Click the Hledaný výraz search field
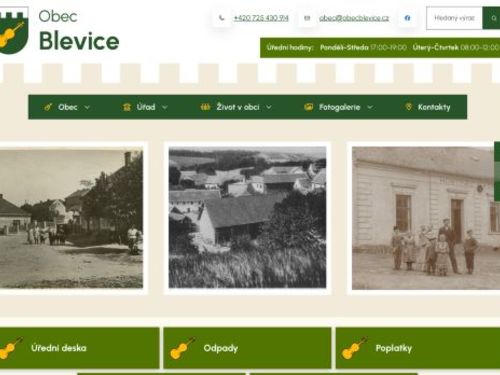This screenshot has height=375, width=500. (x=454, y=18)
